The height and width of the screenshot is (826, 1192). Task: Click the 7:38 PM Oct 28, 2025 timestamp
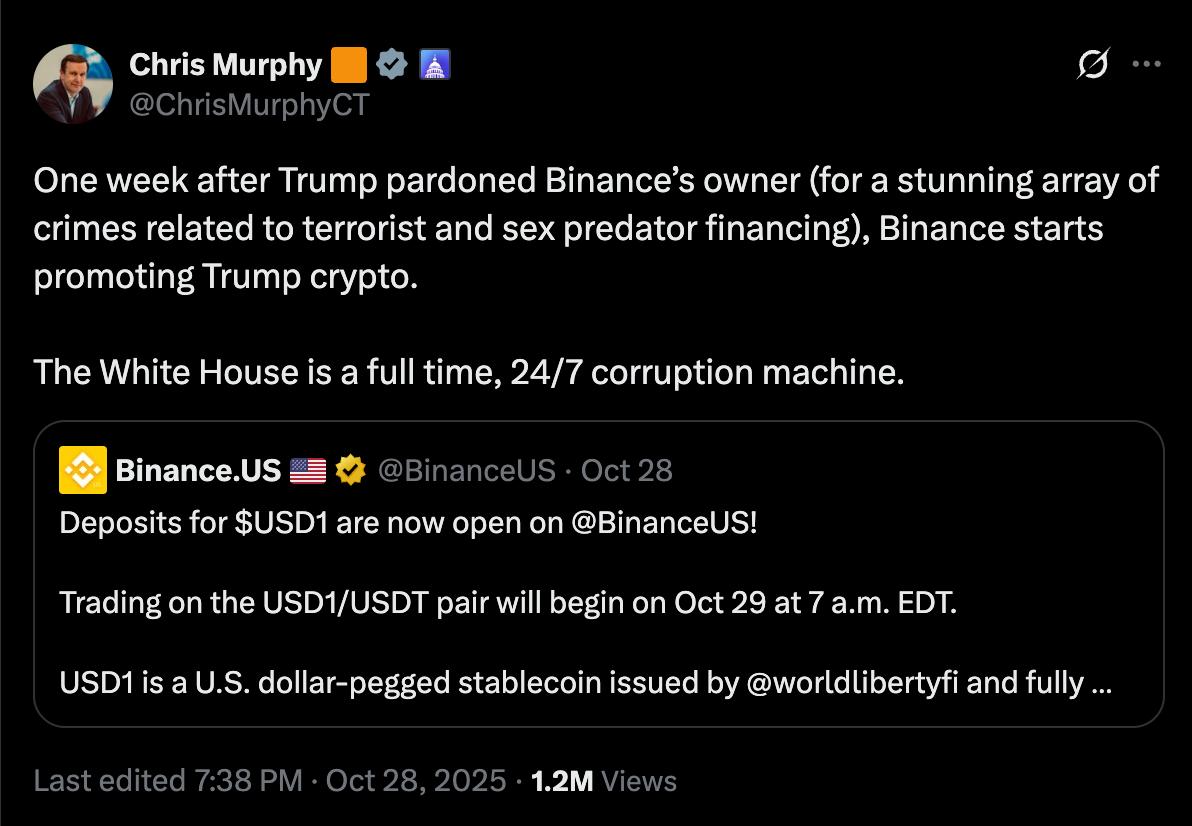click(x=348, y=781)
